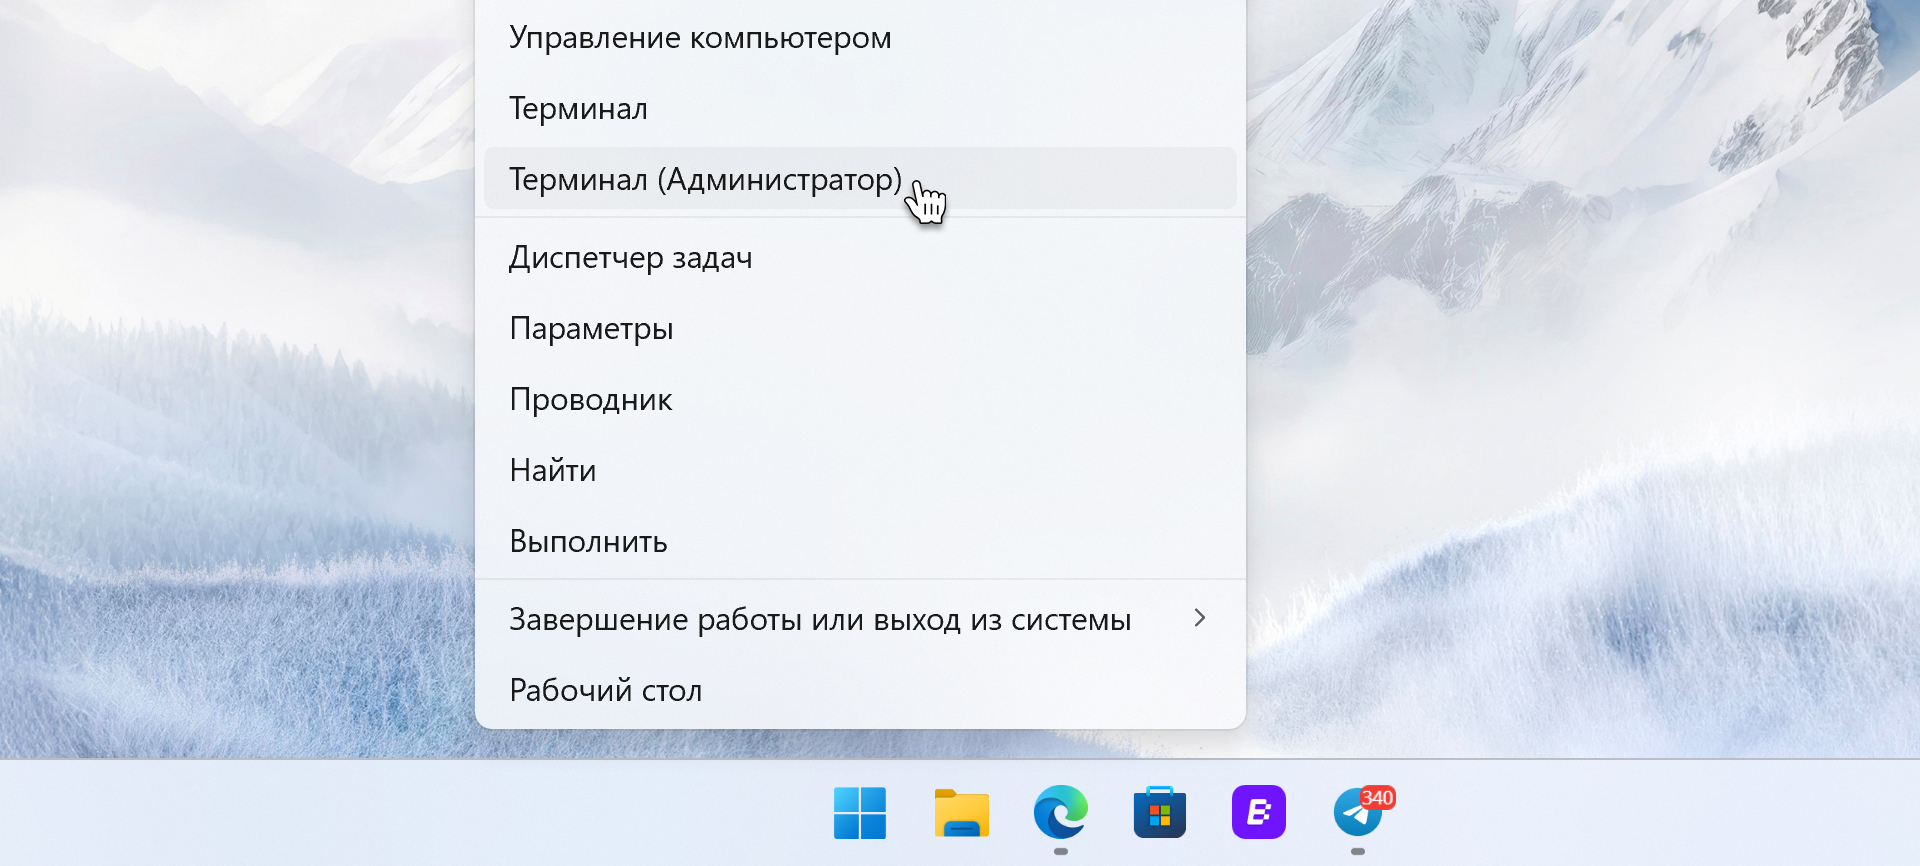Open Microsoft Edge browser

click(1060, 812)
